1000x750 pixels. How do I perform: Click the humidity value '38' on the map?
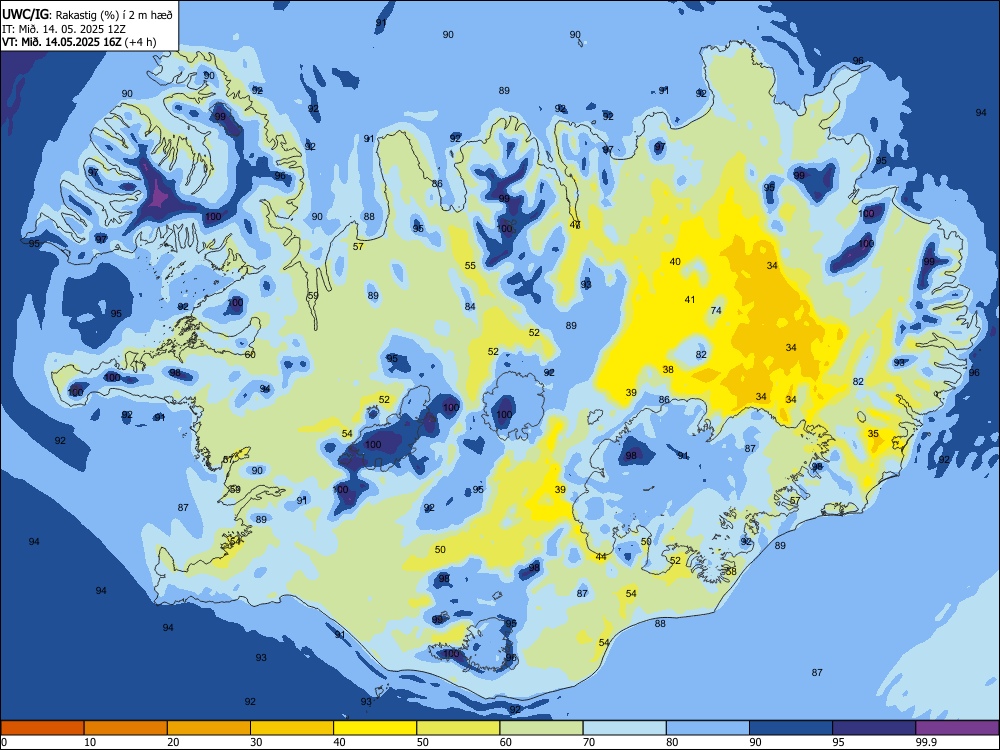pyautogui.click(x=668, y=369)
